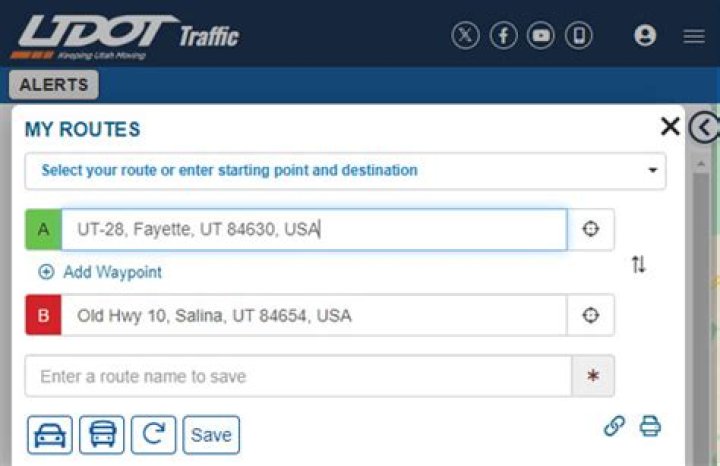Open UDOT Facebook page icon
Viewport: 720px width, 466px height.
[x=503, y=36]
